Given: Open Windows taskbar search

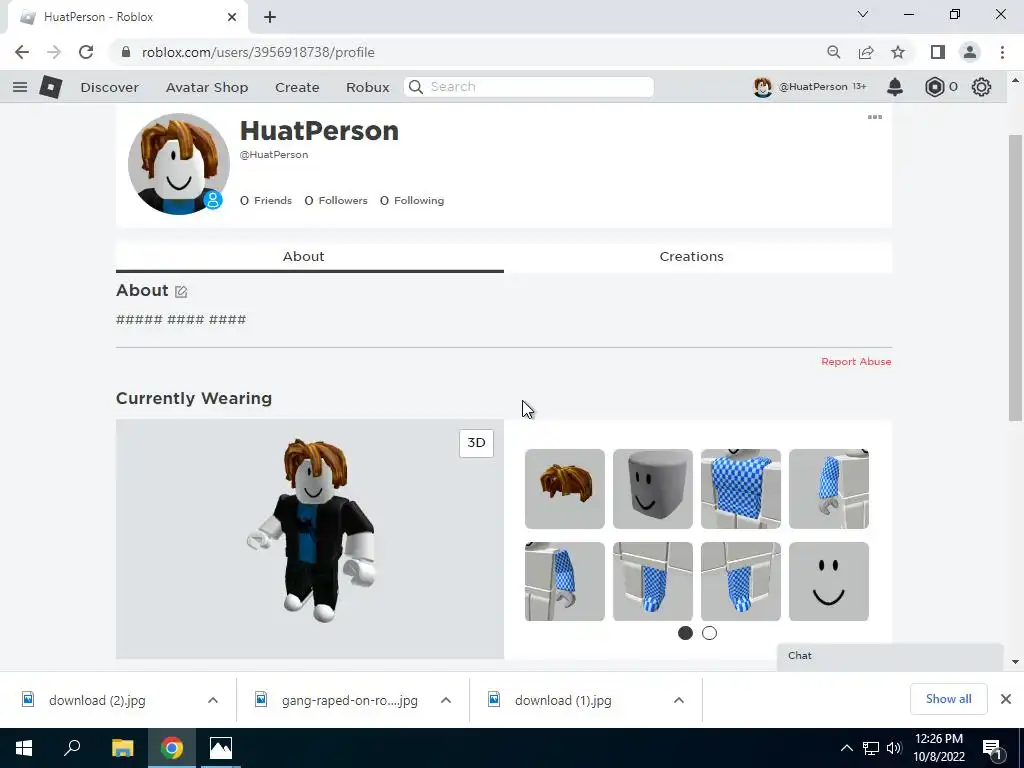Looking at the screenshot, I should pos(72,748).
